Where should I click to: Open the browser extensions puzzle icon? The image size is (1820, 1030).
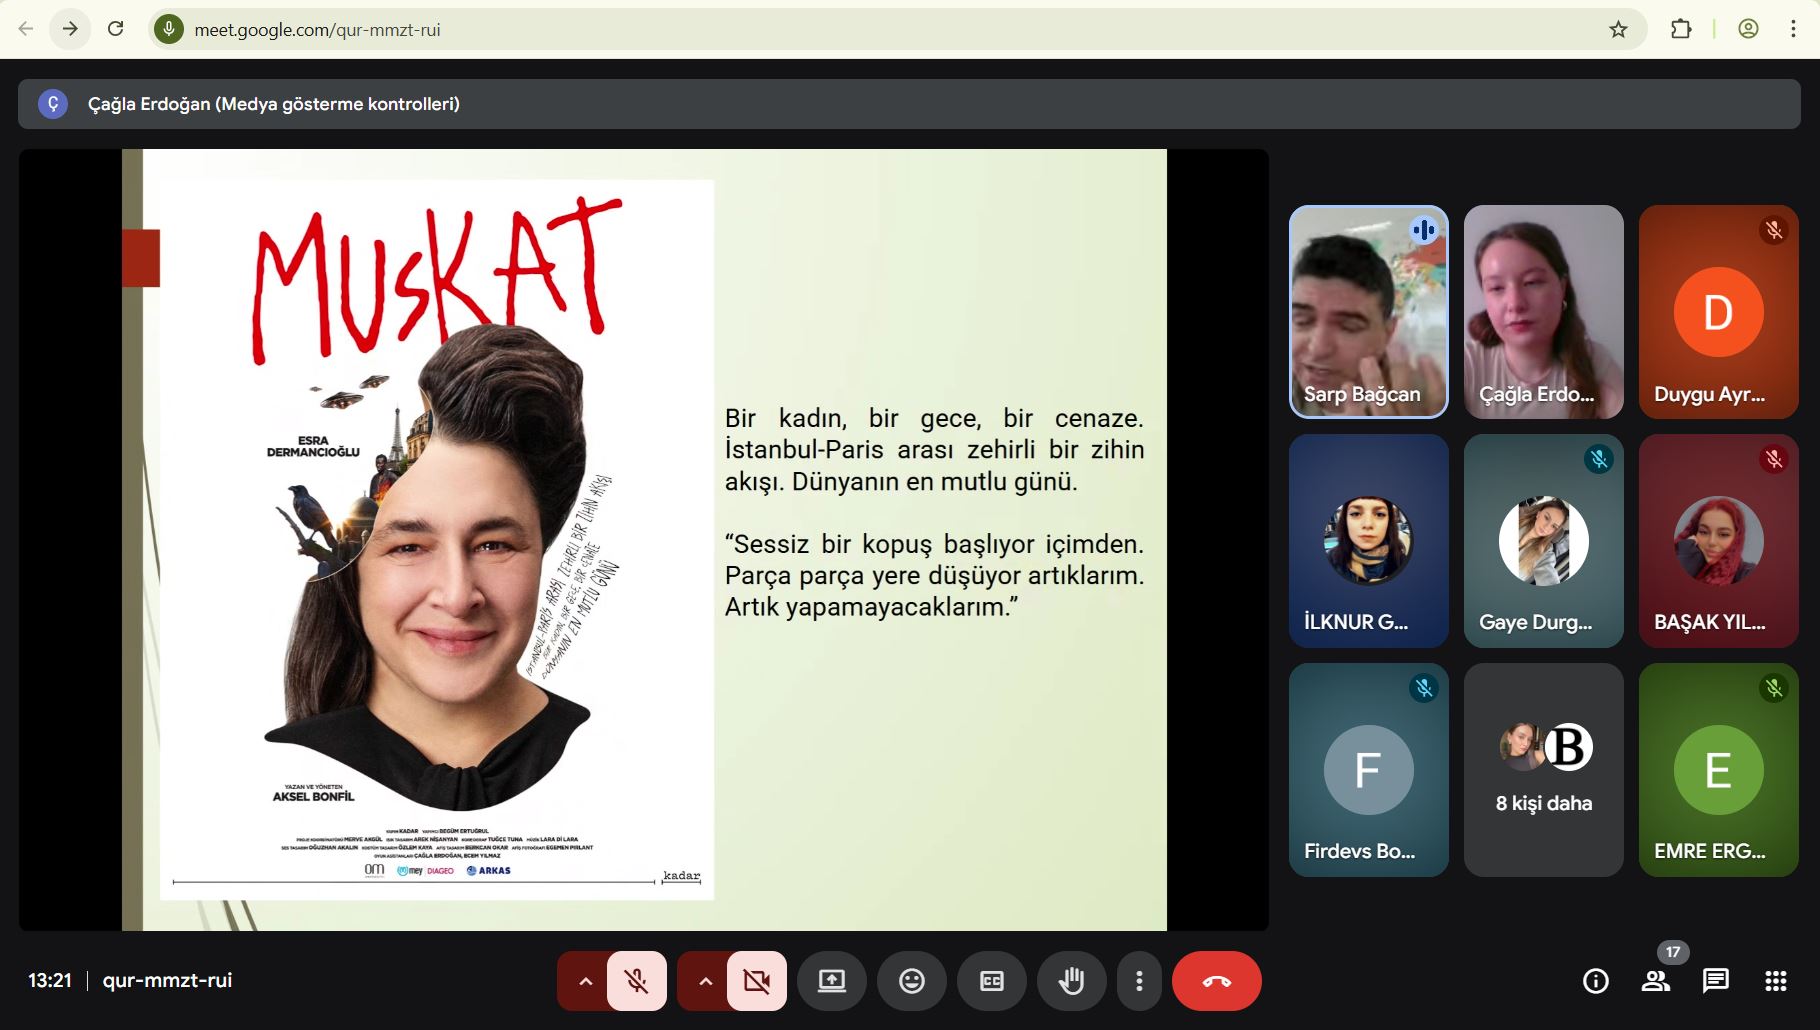1681,29
